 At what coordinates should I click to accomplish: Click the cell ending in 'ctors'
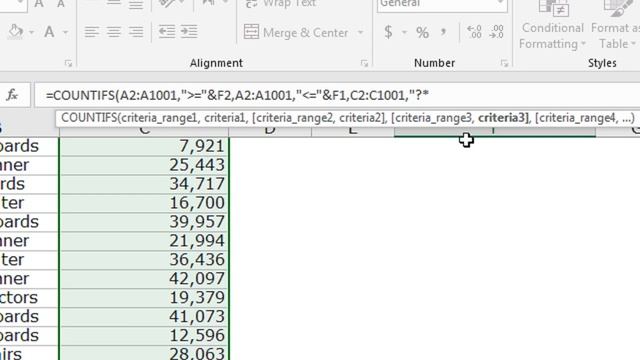(x=29, y=298)
